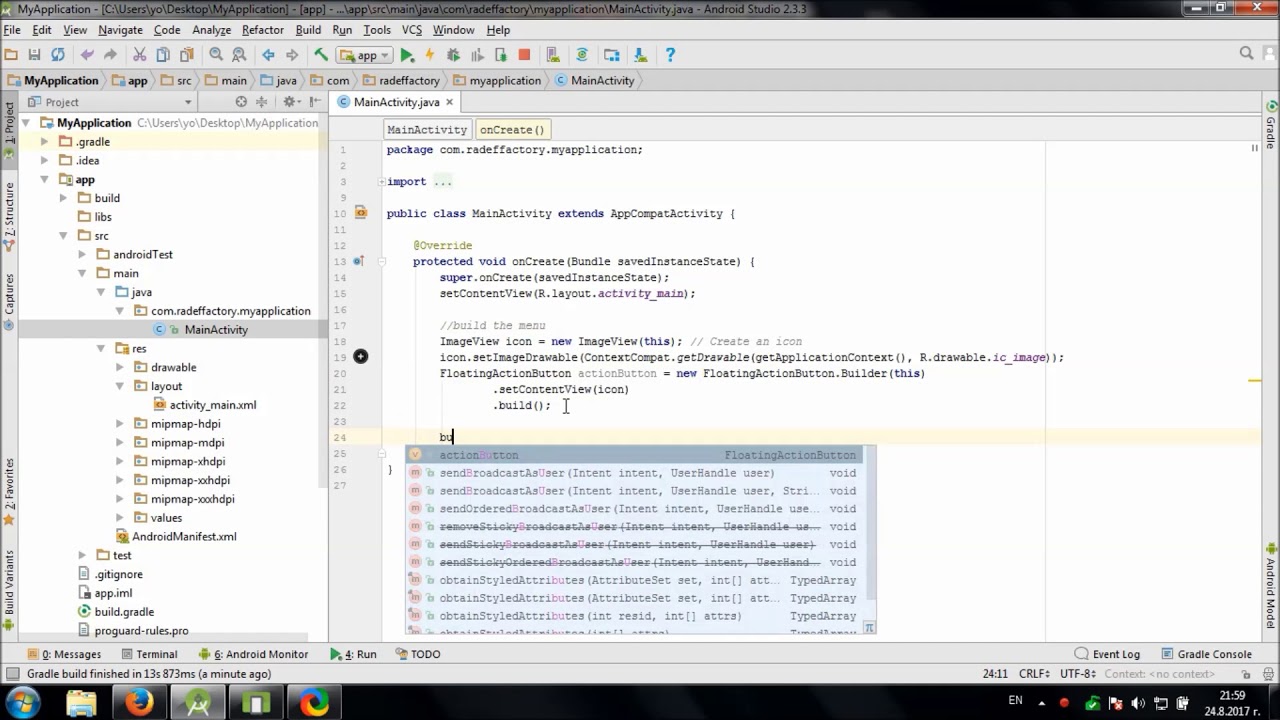Open the Refactor menu
Screen dimensions: 1280x720
click(263, 30)
